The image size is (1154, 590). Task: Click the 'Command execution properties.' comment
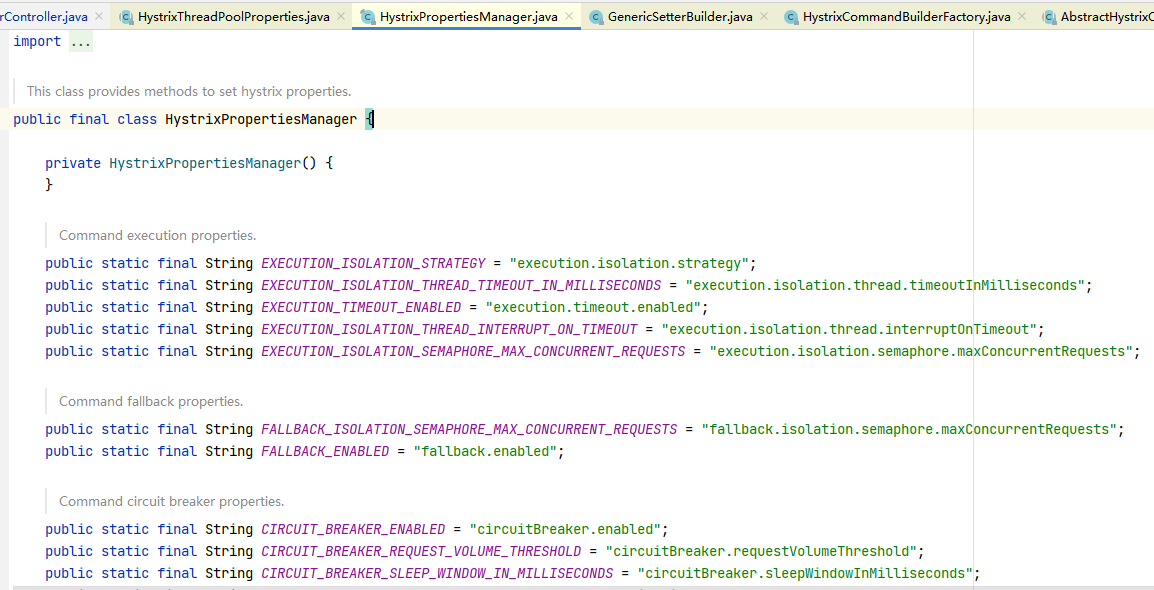[157, 235]
